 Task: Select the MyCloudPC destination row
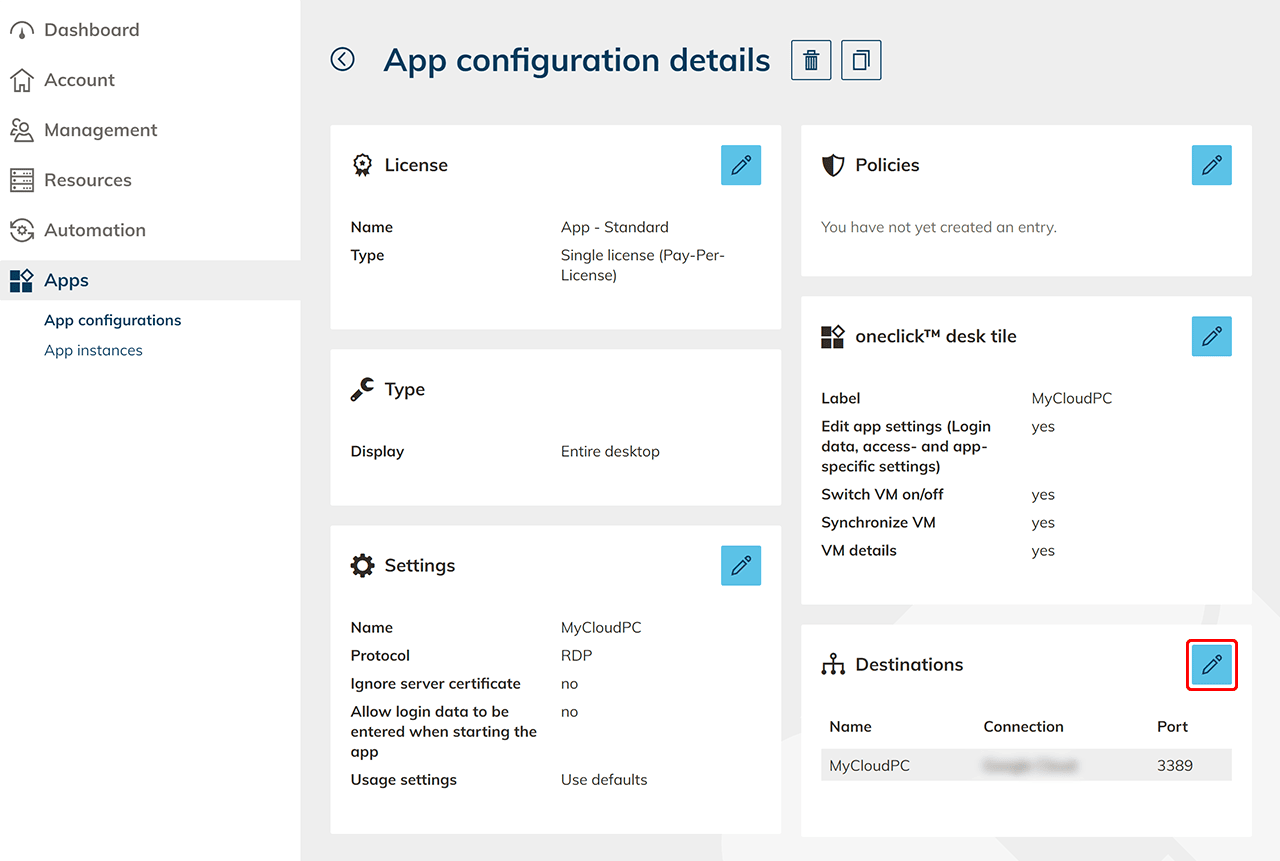pos(1026,766)
